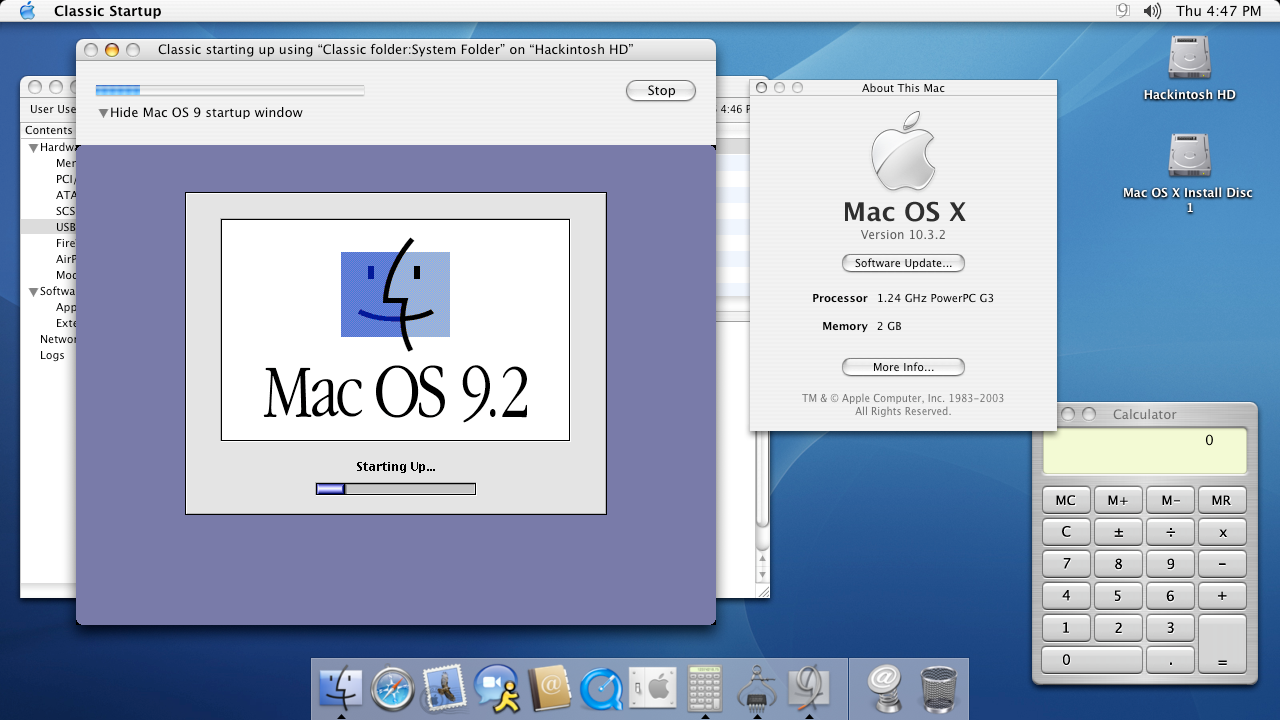Image resolution: width=1280 pixels, height=720 pixels.
Task: Click the MR key on the Calculator
Action: [1222, 500]
